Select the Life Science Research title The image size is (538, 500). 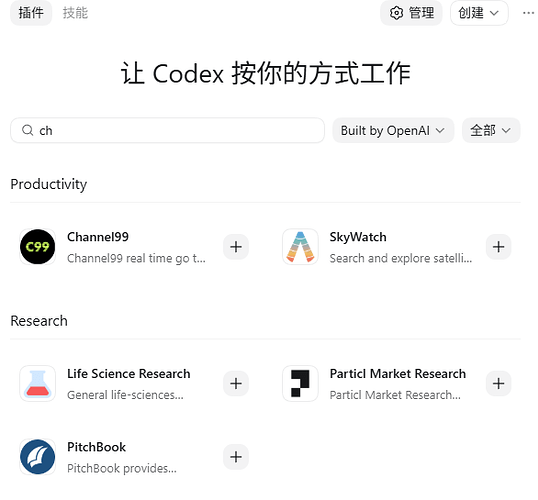[129, 373]
